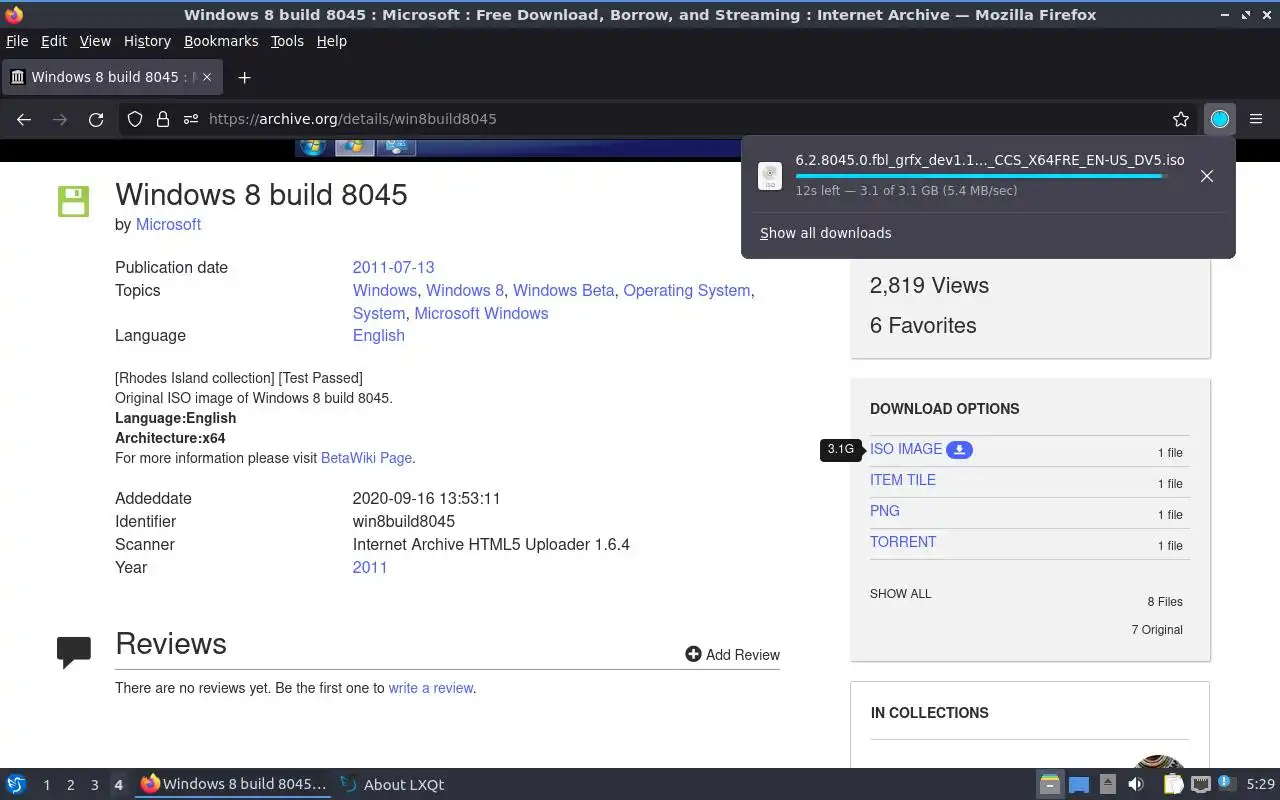Click the Firefox logo in title bar
This screenshot has height=800, width=1280.
(x=14, y=15)
